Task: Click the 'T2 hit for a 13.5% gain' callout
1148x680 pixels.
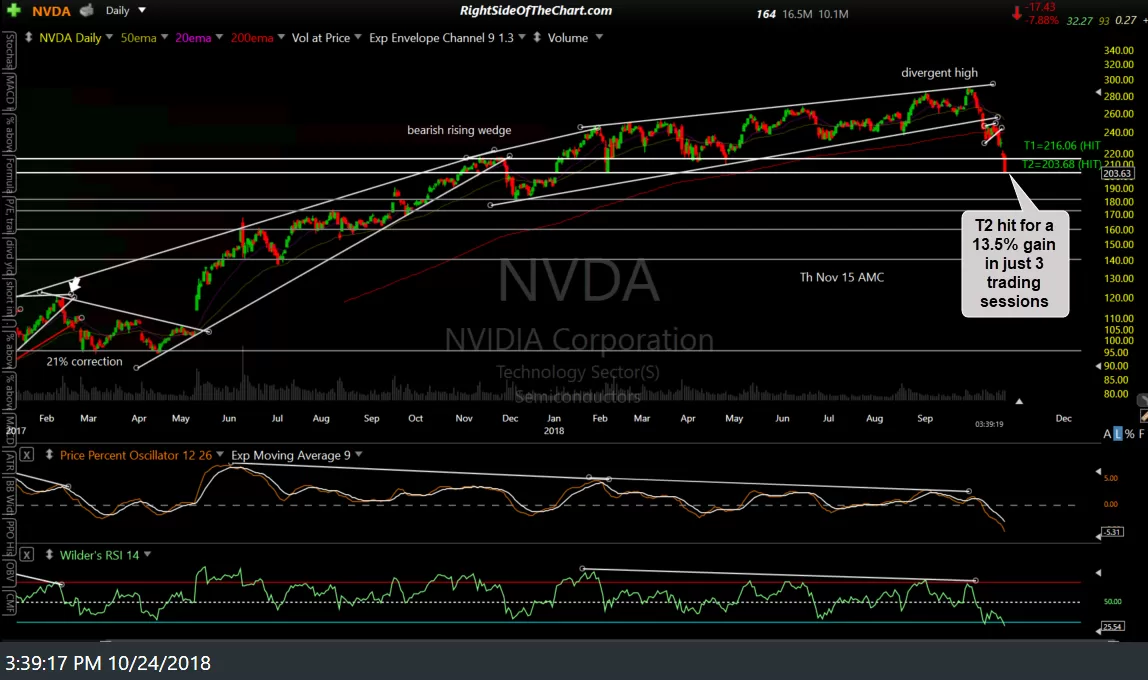Action: (1015, 264)
